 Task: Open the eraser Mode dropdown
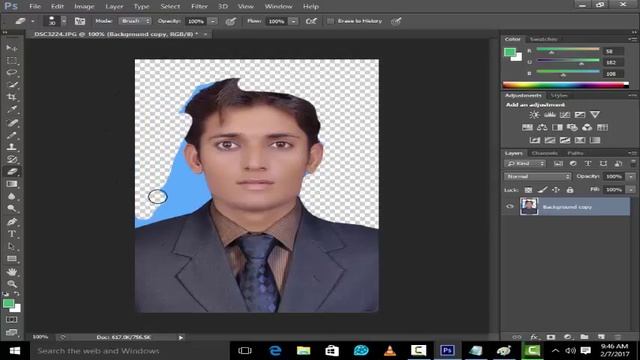coord(135,21)
